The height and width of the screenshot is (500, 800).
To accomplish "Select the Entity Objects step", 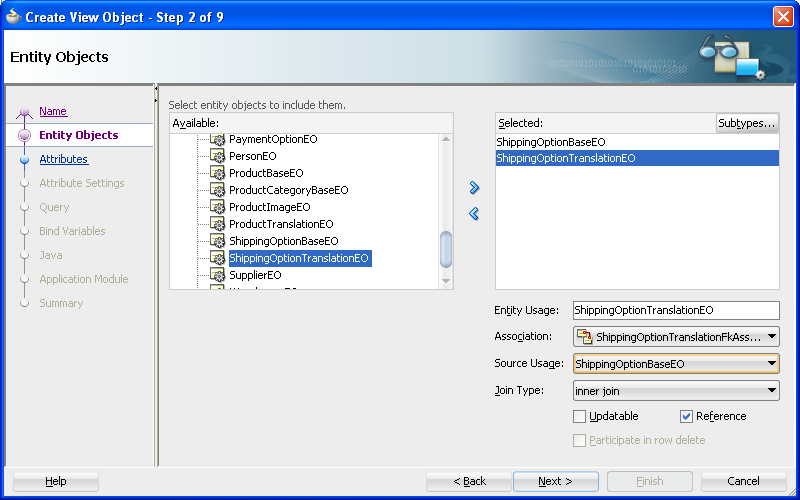I will 79,135.
